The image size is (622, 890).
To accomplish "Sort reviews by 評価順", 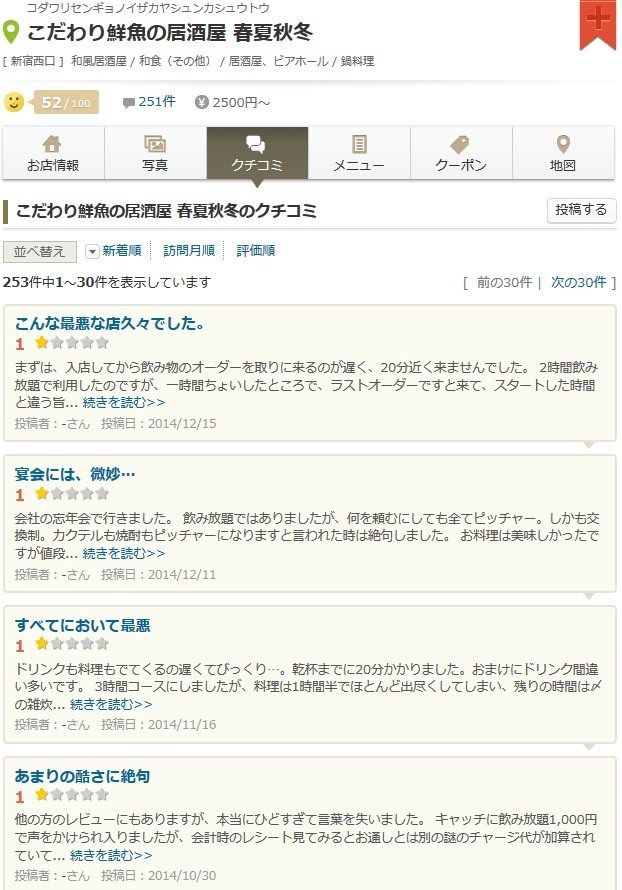I will point(256,251).
